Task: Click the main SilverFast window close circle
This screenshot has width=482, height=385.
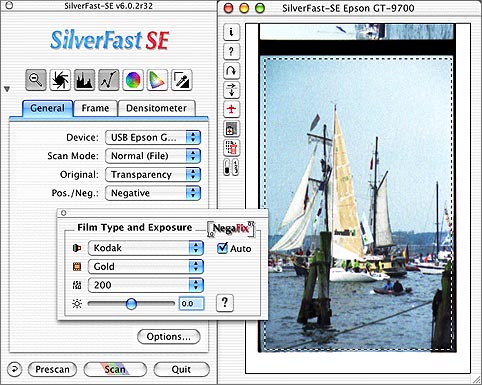Action: [x=9, y=6]
